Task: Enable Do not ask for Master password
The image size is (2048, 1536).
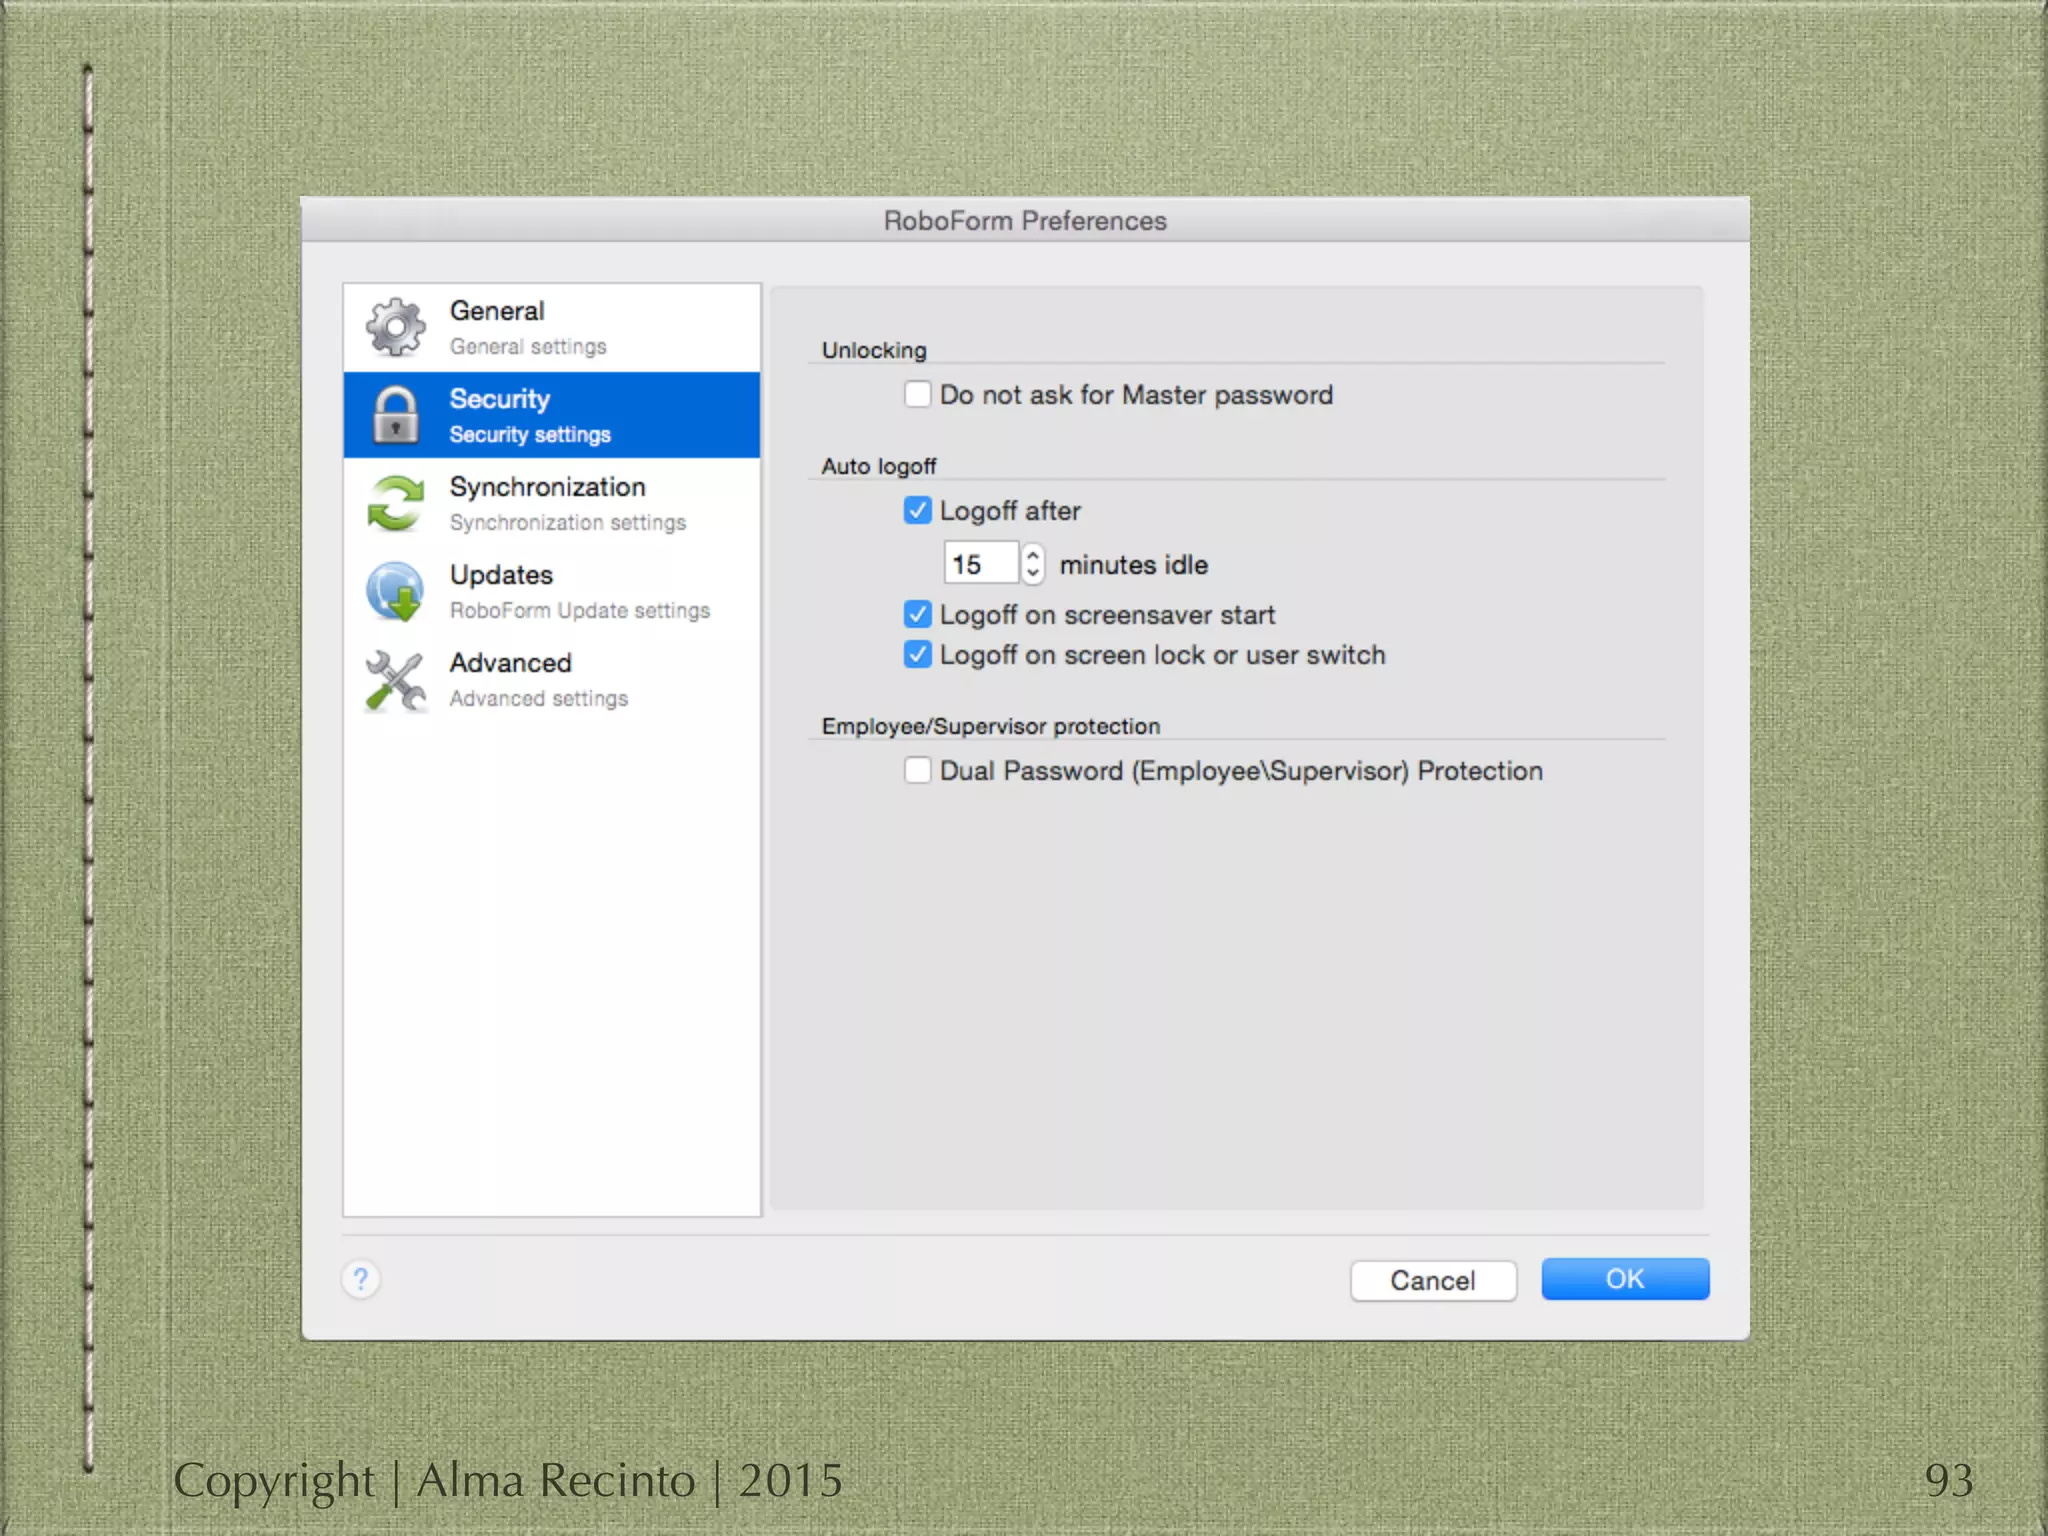Action: [917, 394]
